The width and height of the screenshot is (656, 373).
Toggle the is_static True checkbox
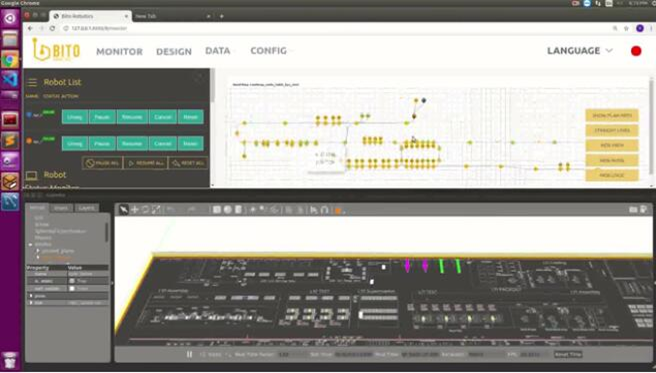coord(72,281)
